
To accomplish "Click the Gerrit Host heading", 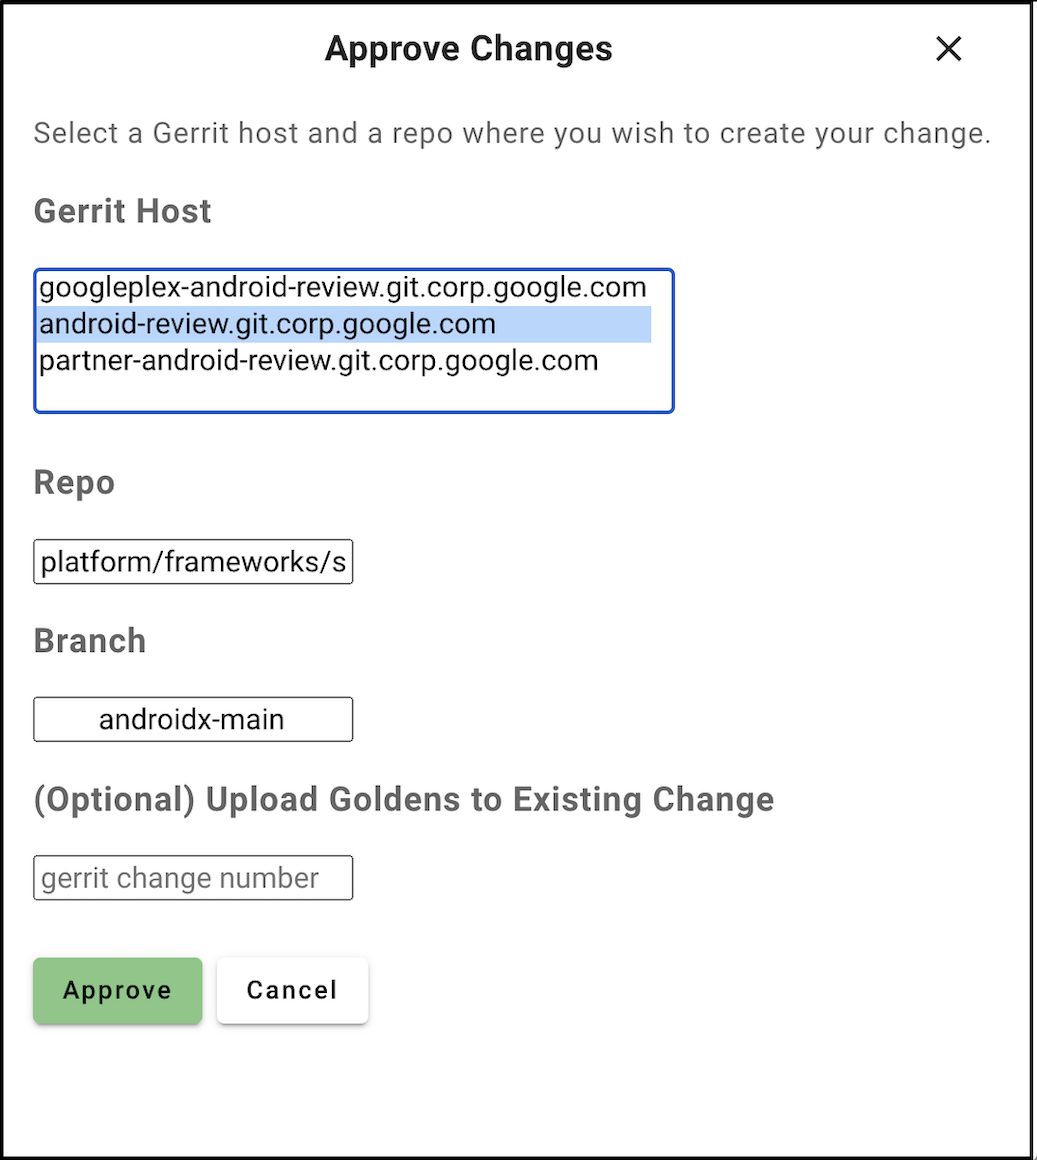I will [122, 211].
